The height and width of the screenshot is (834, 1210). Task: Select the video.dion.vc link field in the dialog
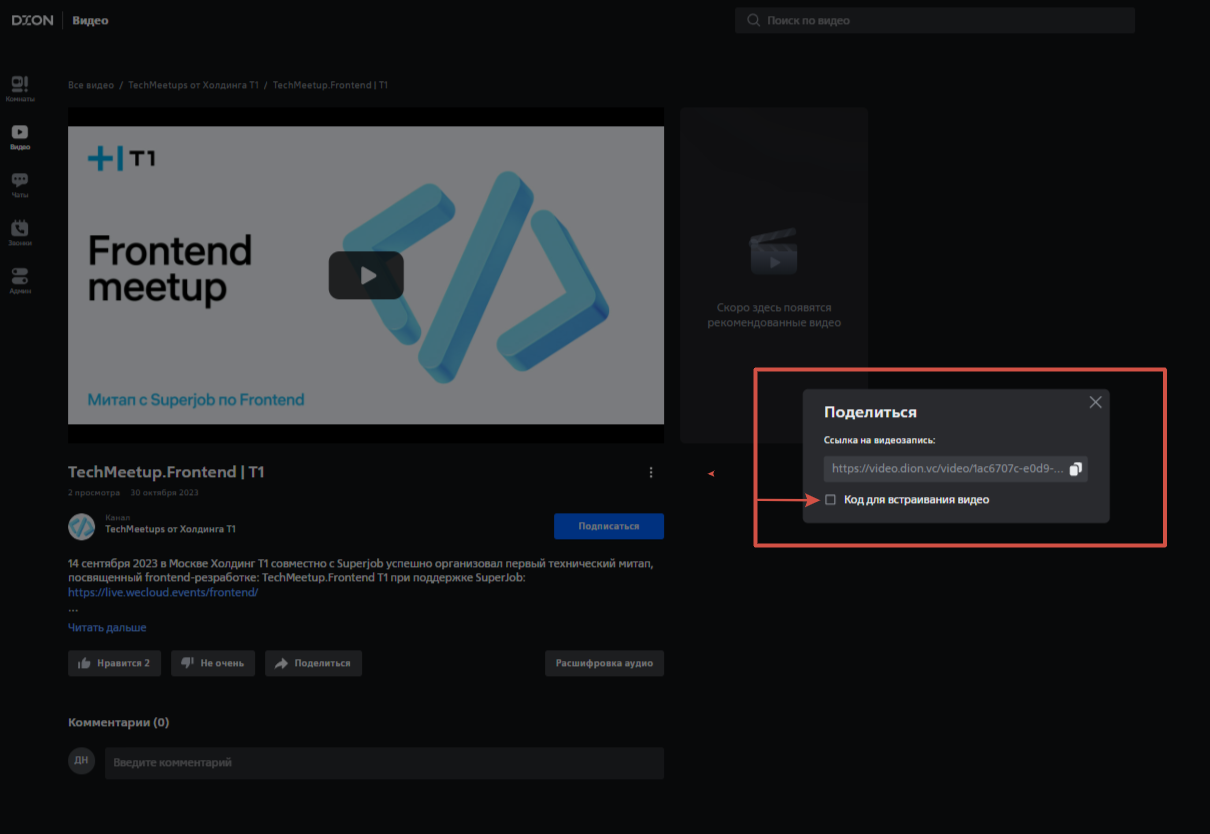coord(955,469)
